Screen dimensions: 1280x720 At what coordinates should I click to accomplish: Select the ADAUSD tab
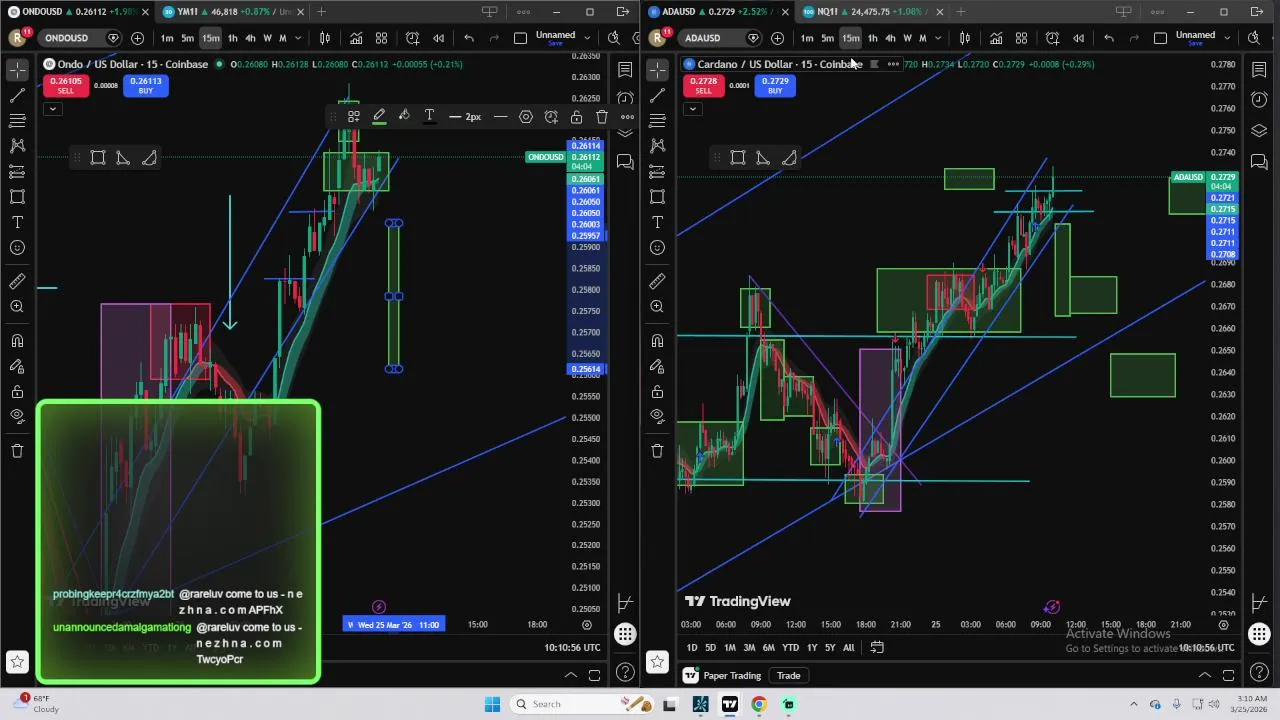715,12
